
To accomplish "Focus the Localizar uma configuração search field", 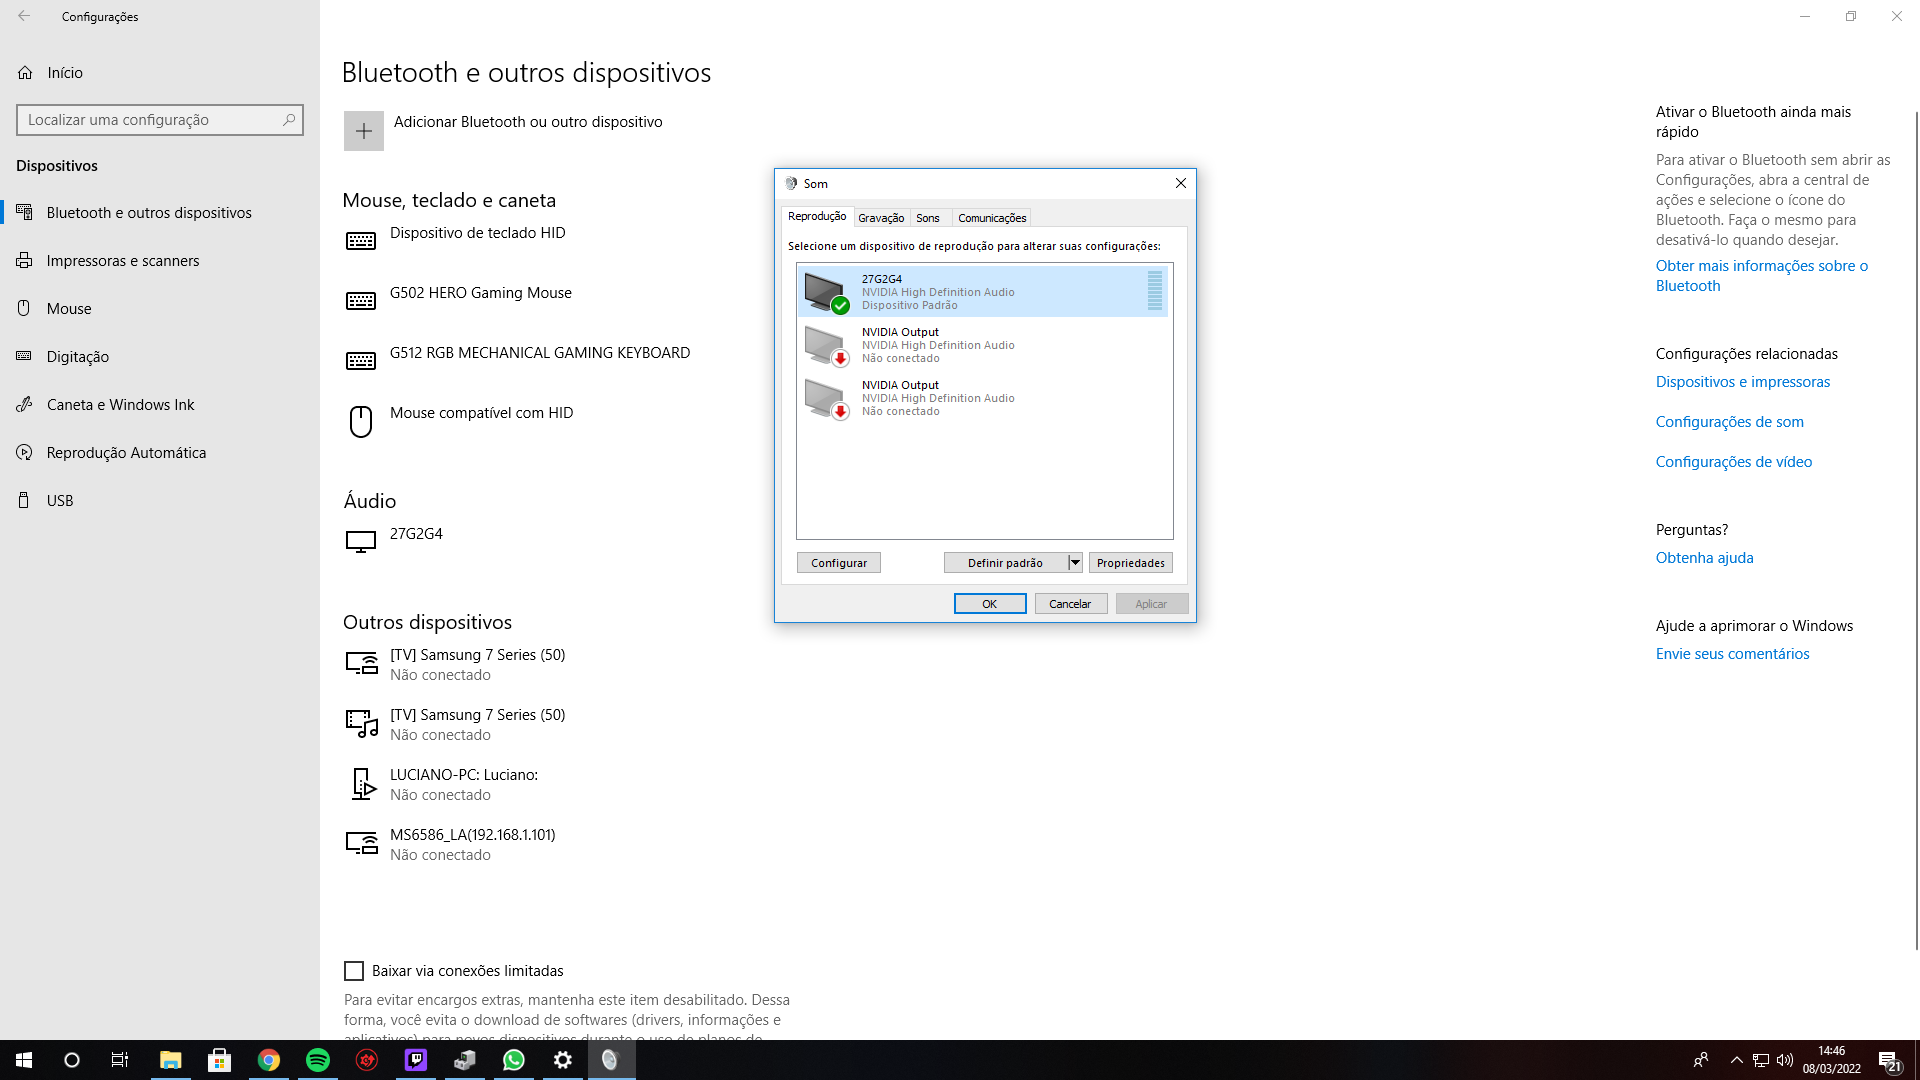I will click(x=160, y=119).
